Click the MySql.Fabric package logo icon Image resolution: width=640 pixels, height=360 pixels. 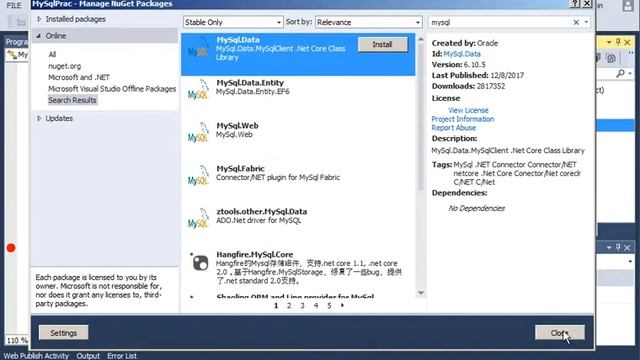point(198,176)
